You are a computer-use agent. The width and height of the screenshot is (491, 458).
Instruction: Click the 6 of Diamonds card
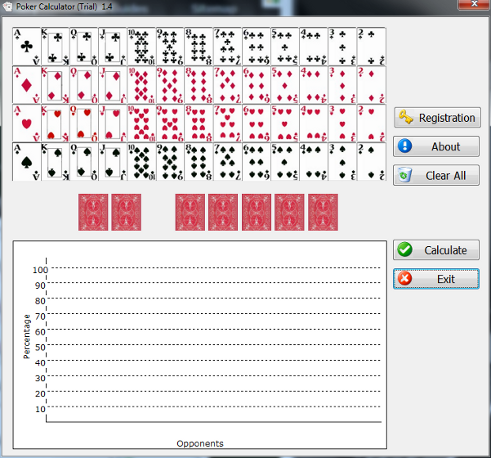pos(257,85)
